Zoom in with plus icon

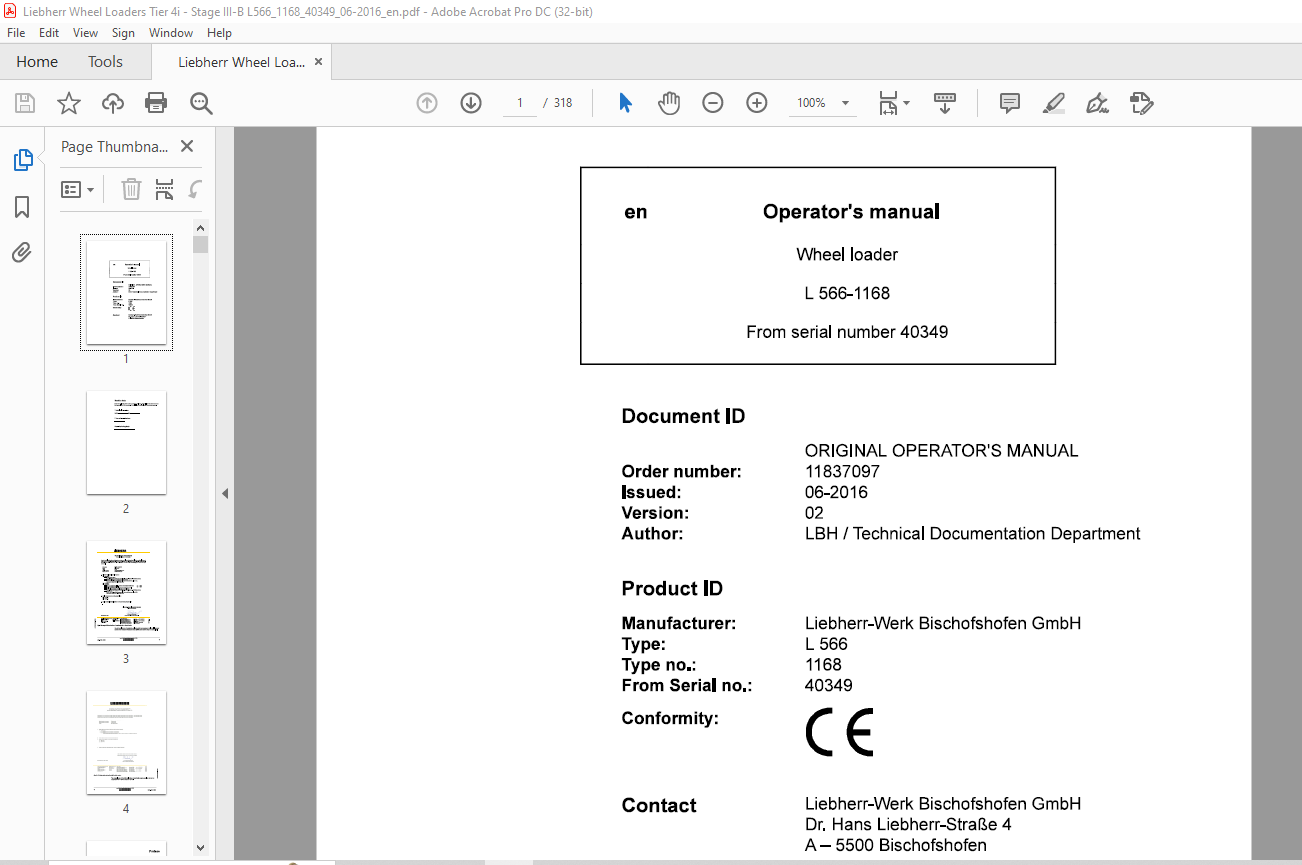point(757,103)
